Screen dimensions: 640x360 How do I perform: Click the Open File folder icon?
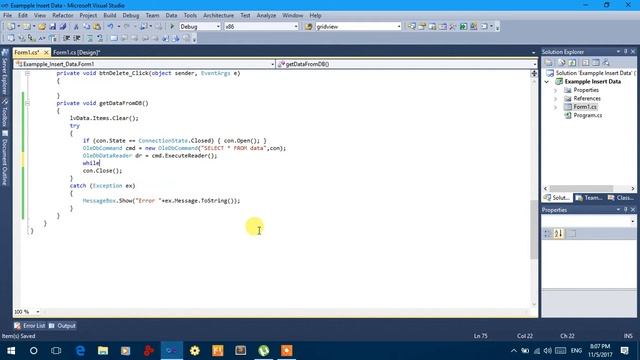(x=42, y=27)
